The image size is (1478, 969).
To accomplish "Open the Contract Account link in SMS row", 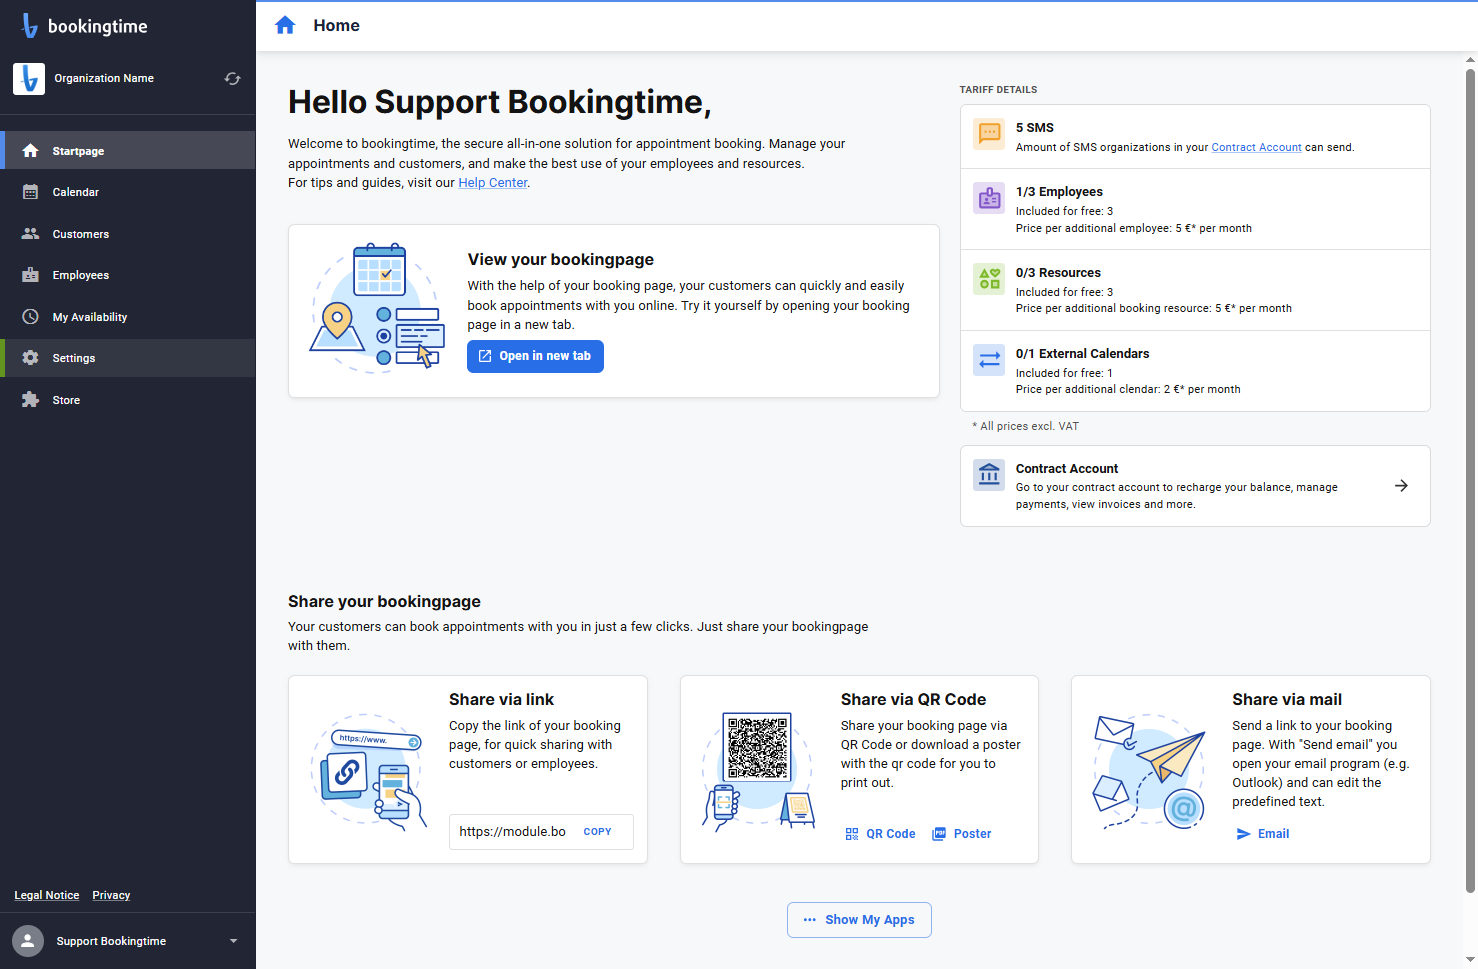I will [1256, 147].
